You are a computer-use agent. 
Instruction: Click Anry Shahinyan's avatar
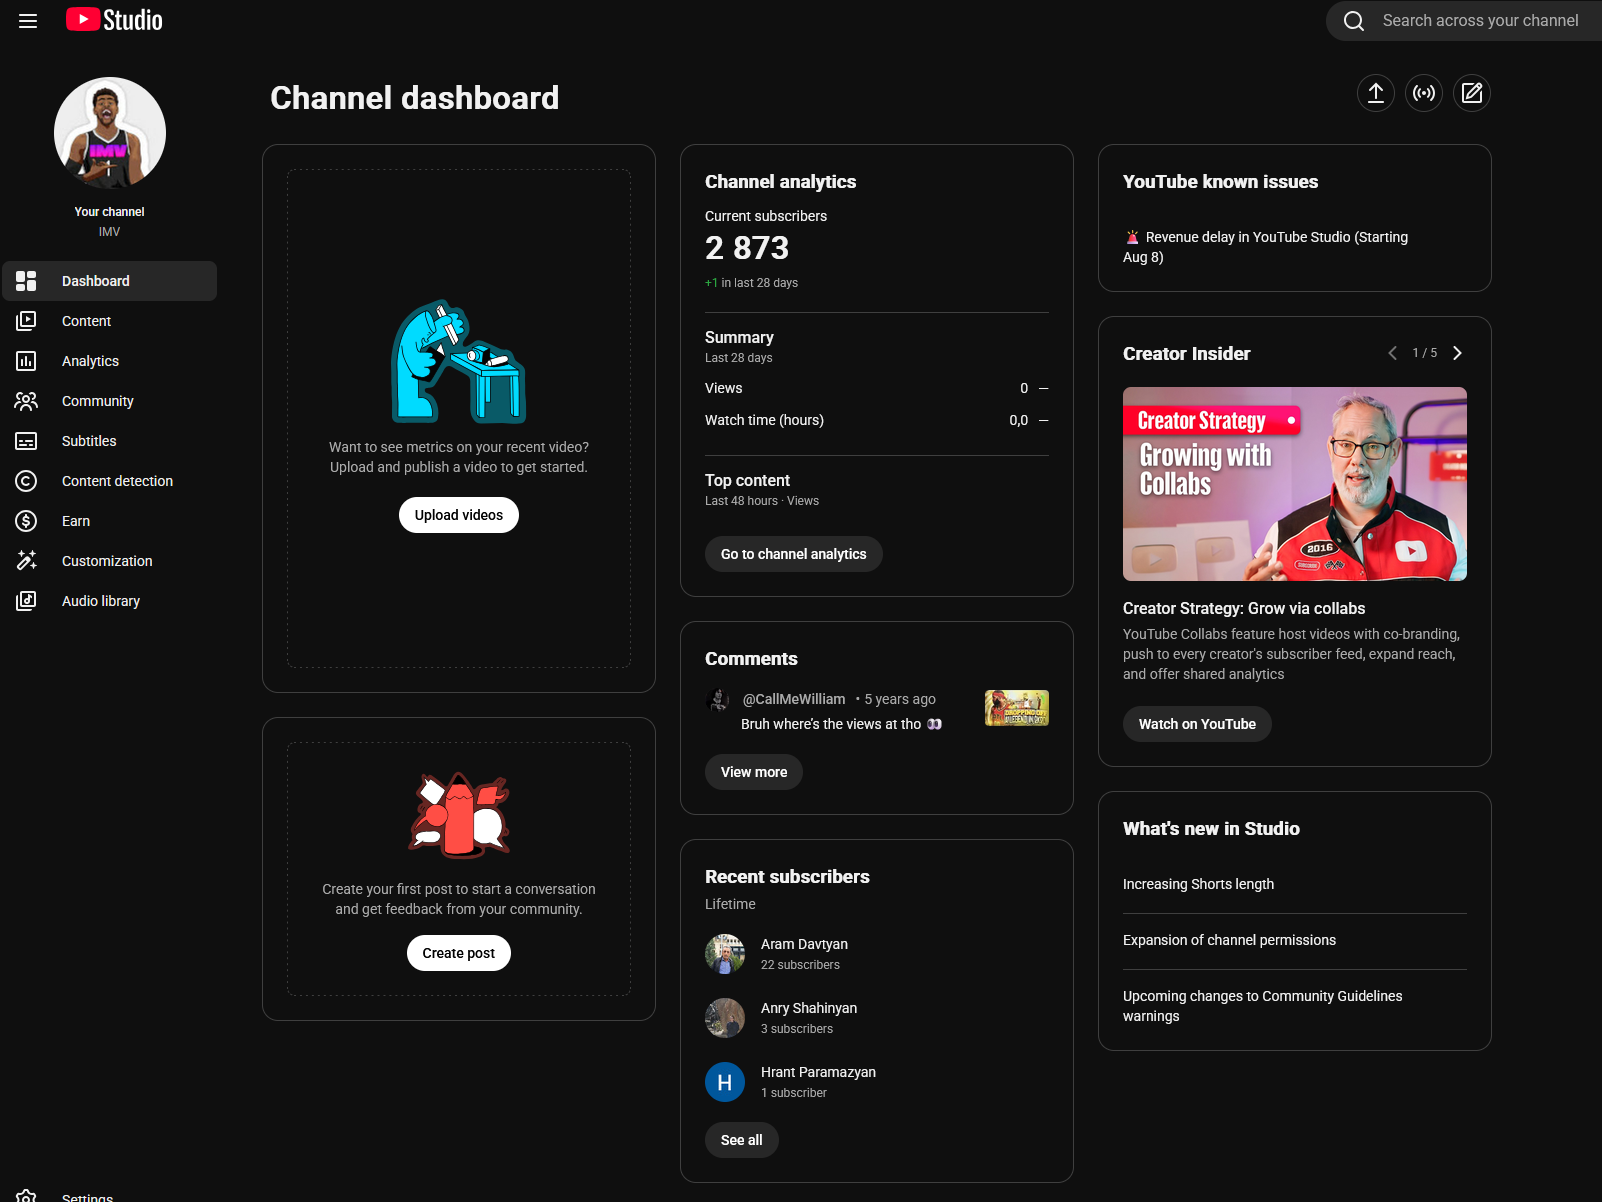(725, 1018)
